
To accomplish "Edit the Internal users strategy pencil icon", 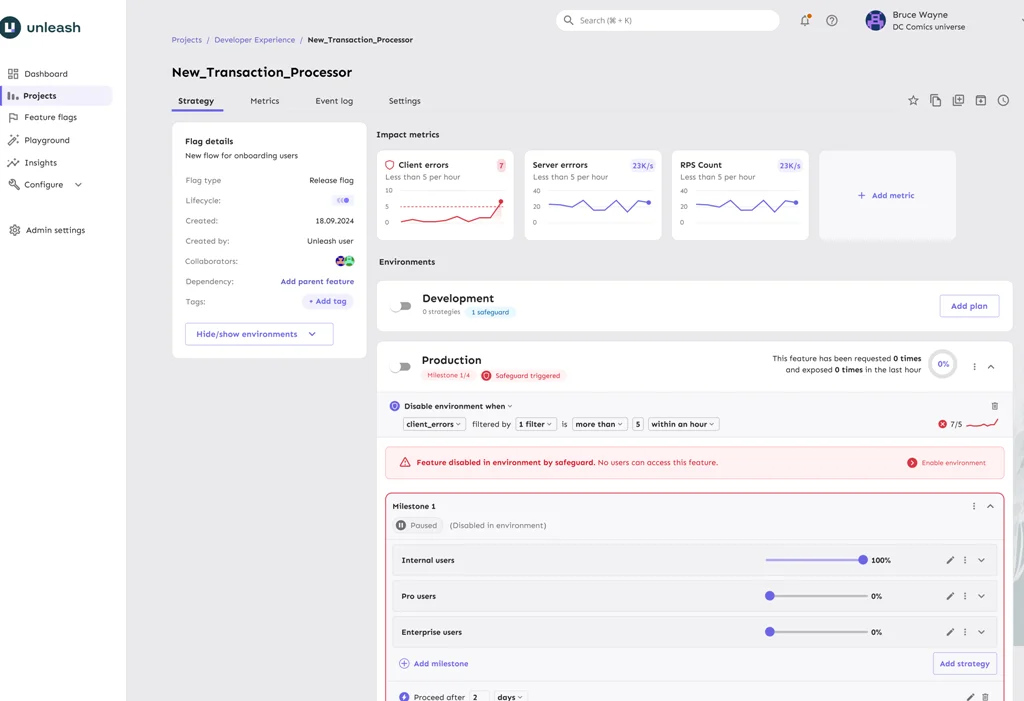I will [x=950, y=560].
